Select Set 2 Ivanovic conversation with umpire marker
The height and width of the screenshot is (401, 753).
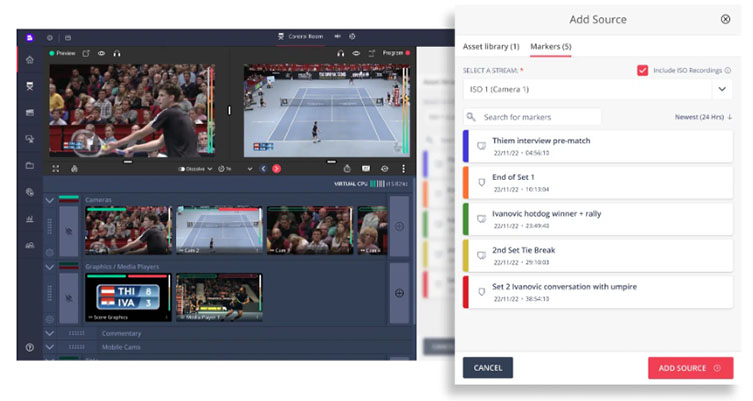pyautogui.click(x=598, y=292)
